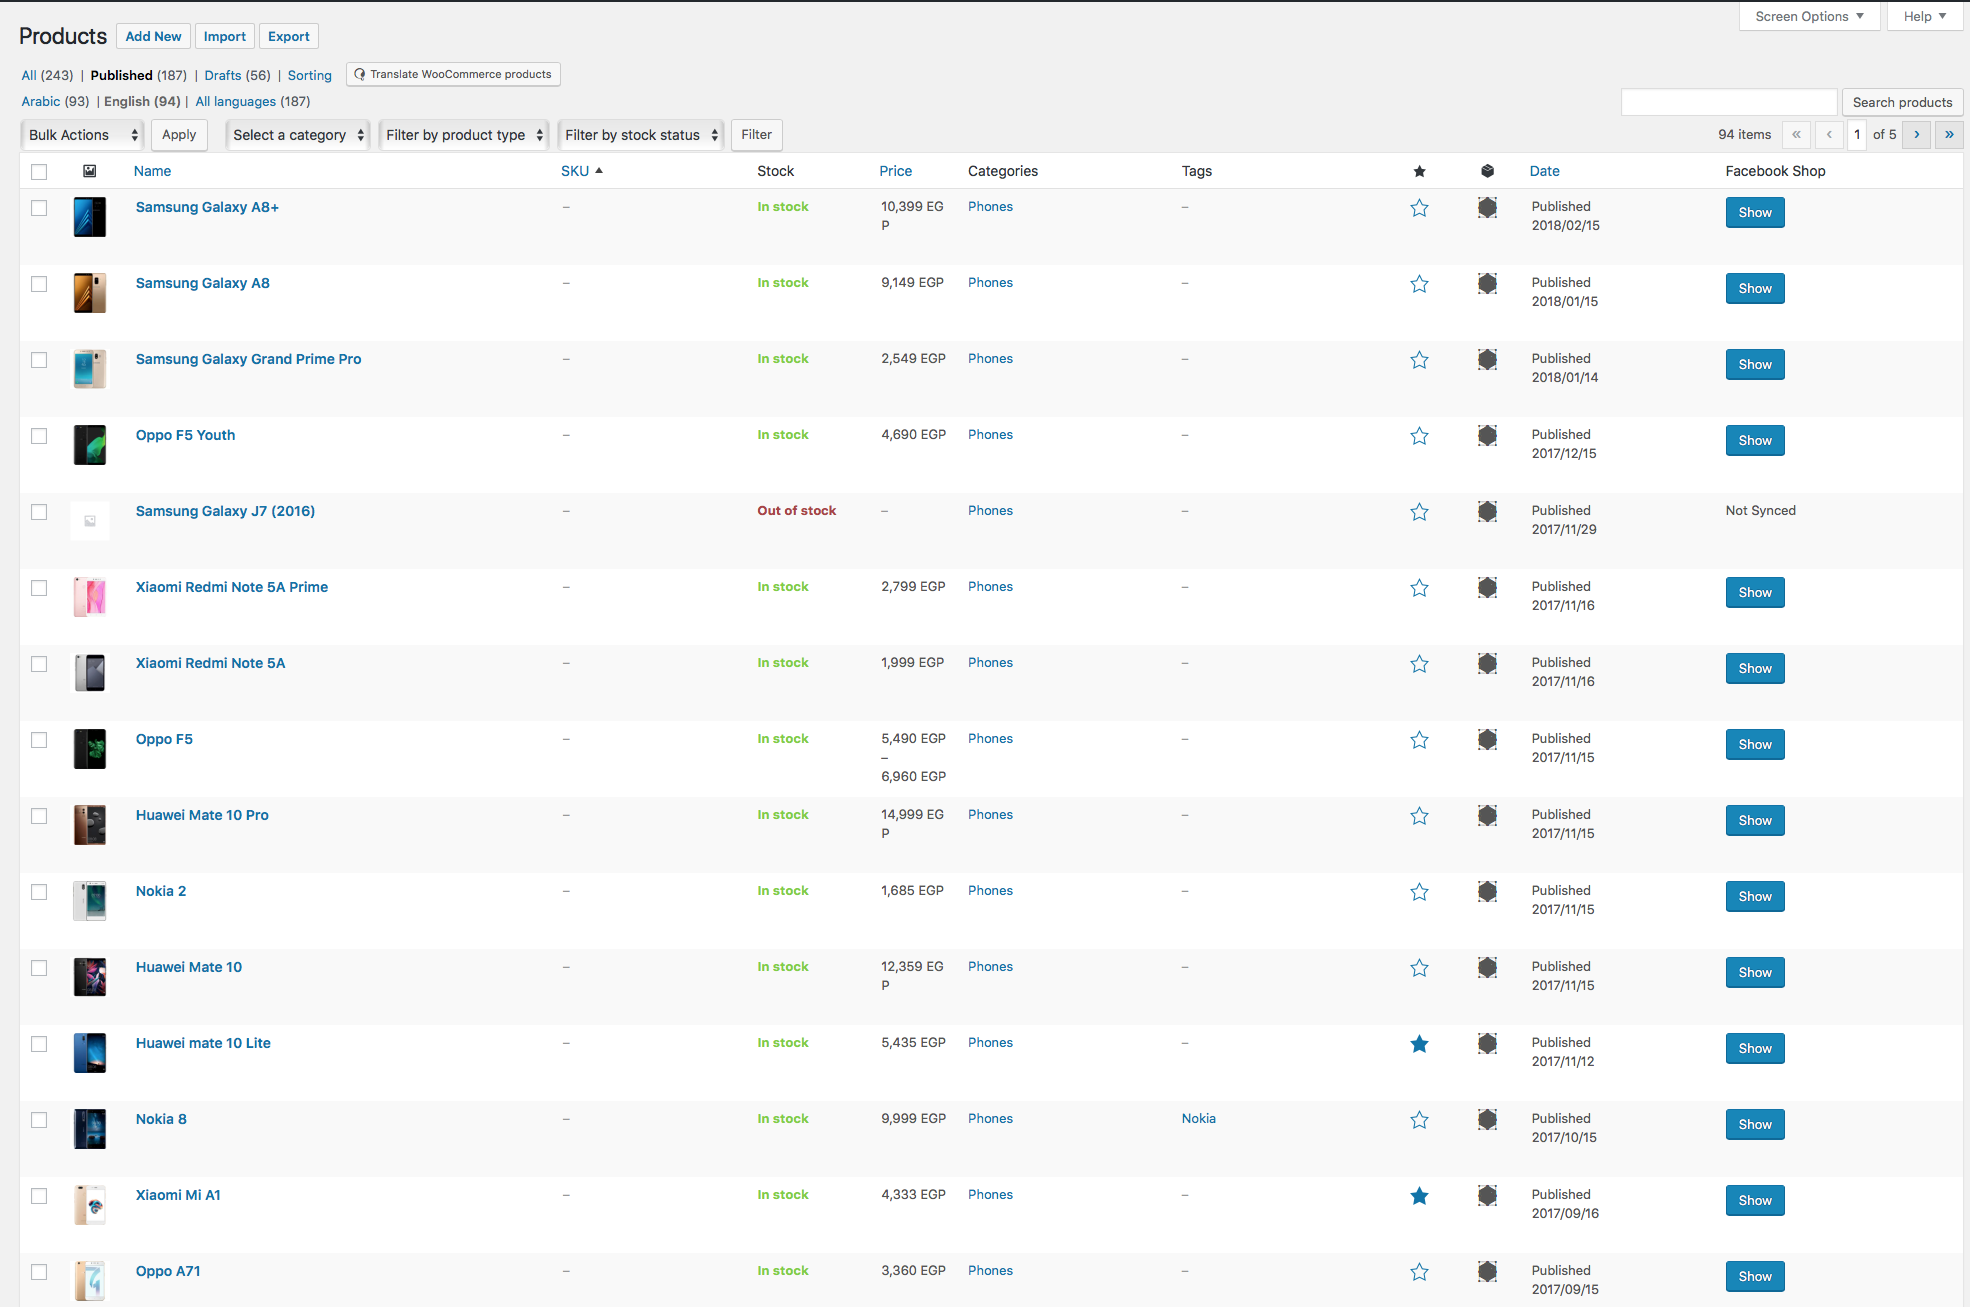Select the Oppo F5 Youth row checkbox

pos(39,436)
